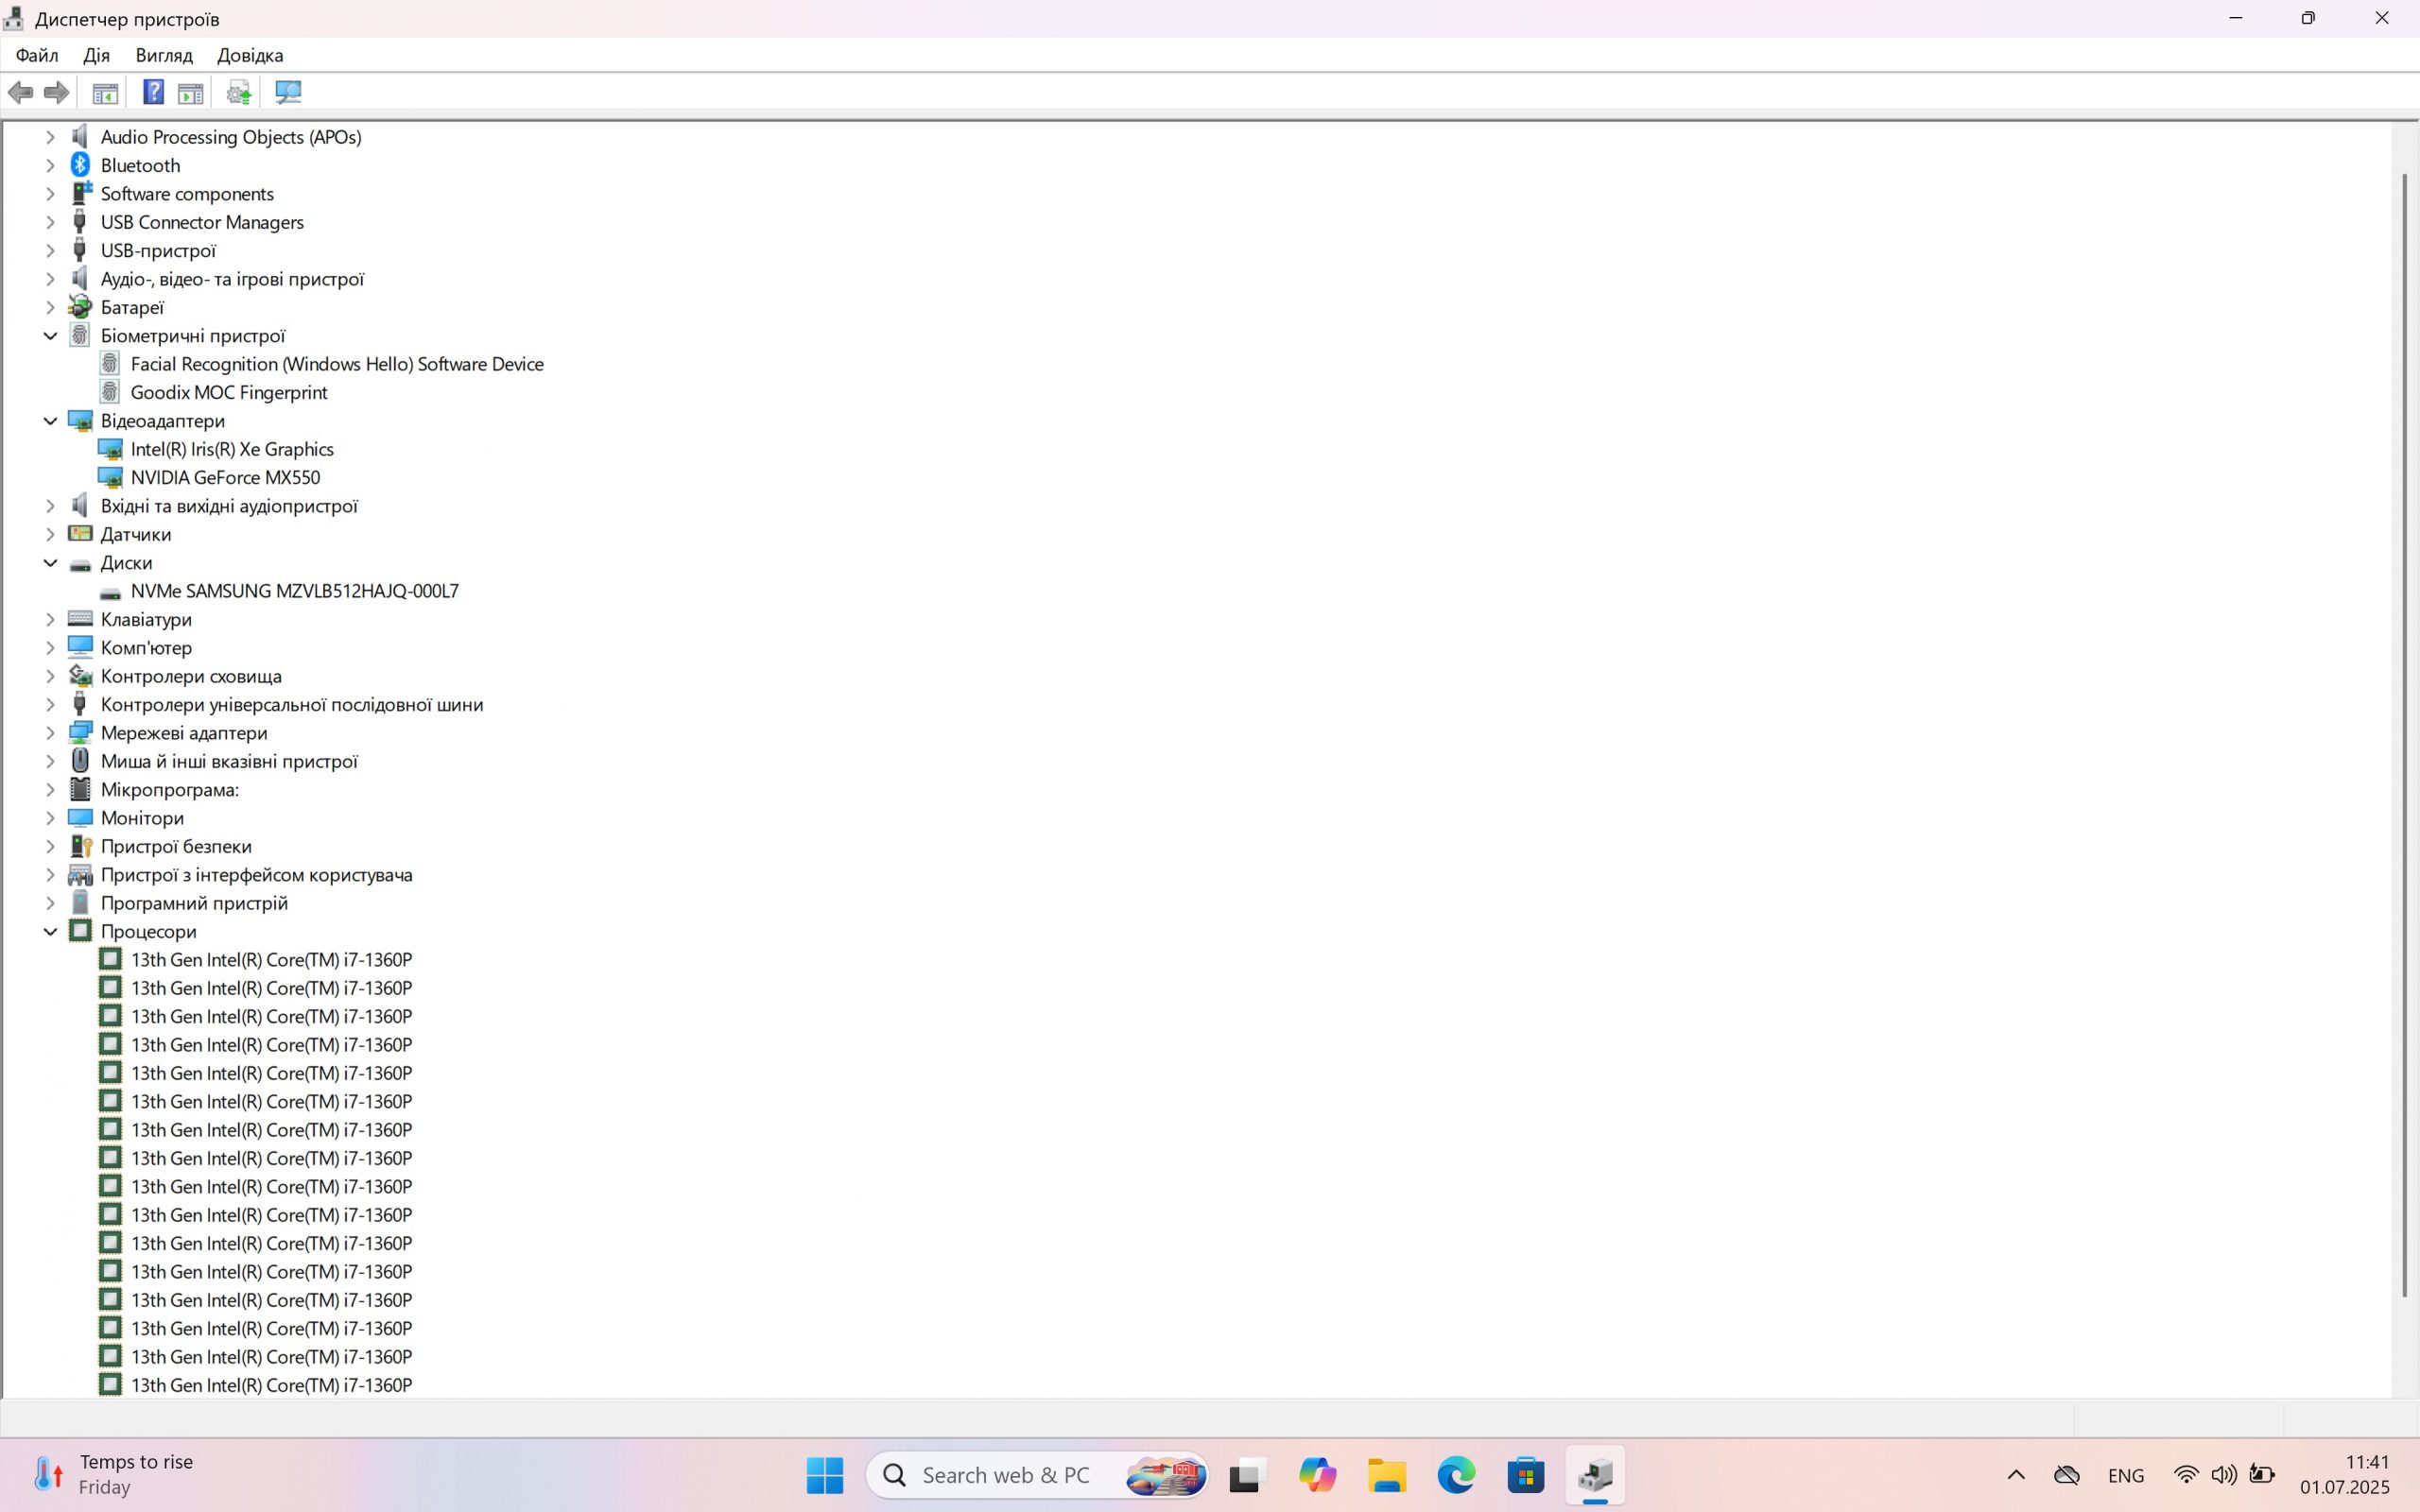Click the Wi-Fi icon in system tray
Screen dimensions: 2420x1512
pyautogui.click(x=2186, y=1475)
